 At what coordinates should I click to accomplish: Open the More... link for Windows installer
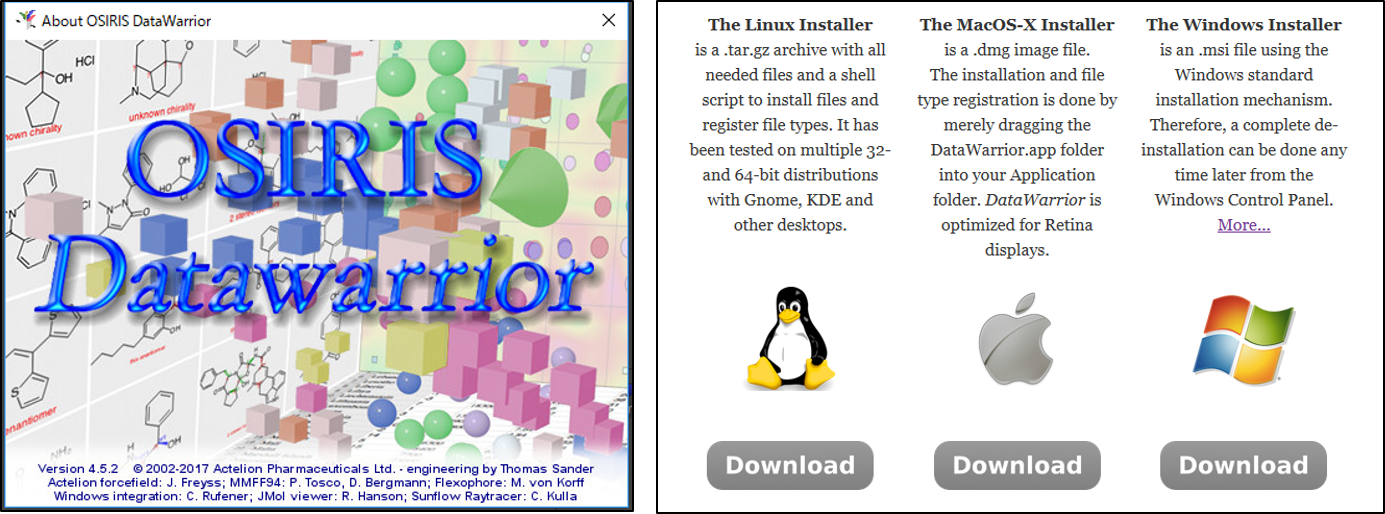point(1243,225)
